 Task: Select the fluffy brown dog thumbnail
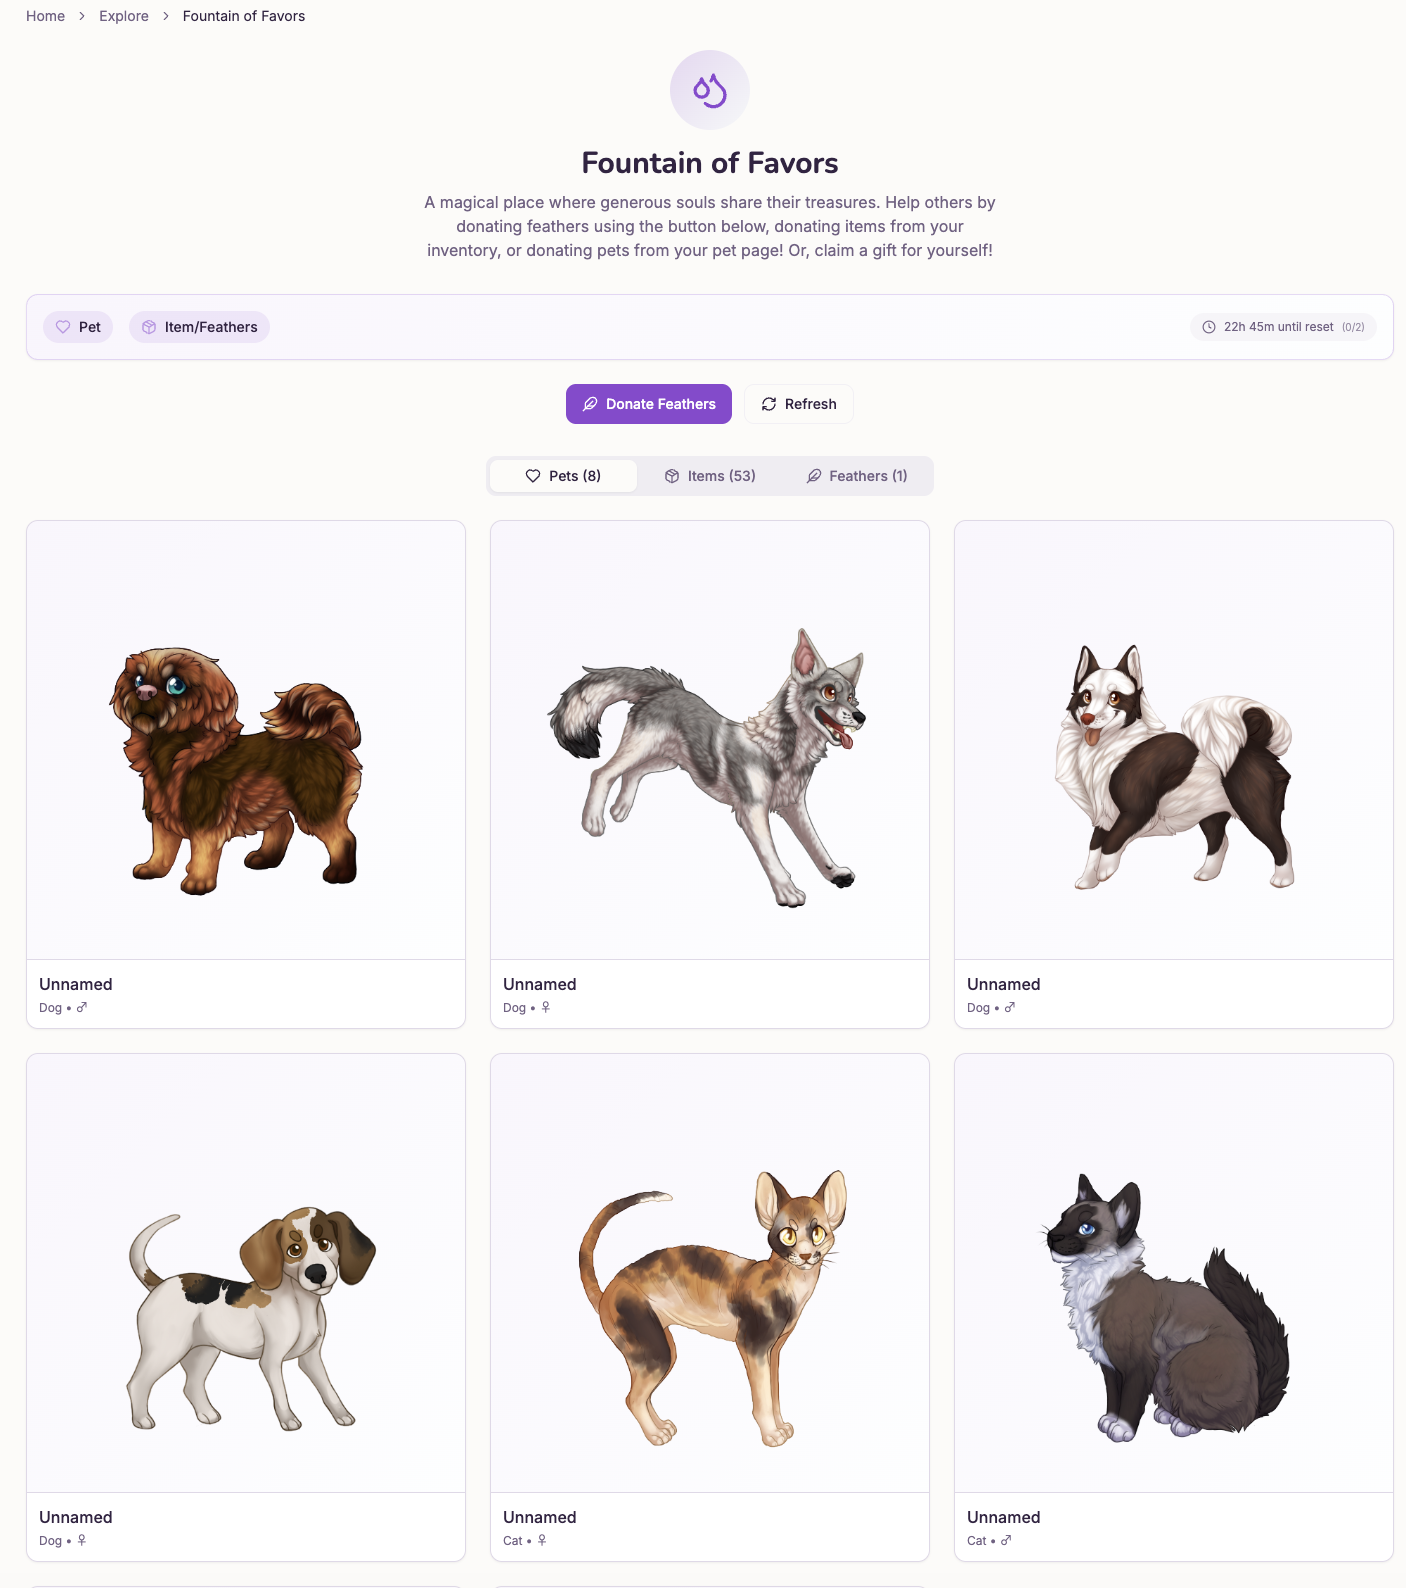(246, 740)
